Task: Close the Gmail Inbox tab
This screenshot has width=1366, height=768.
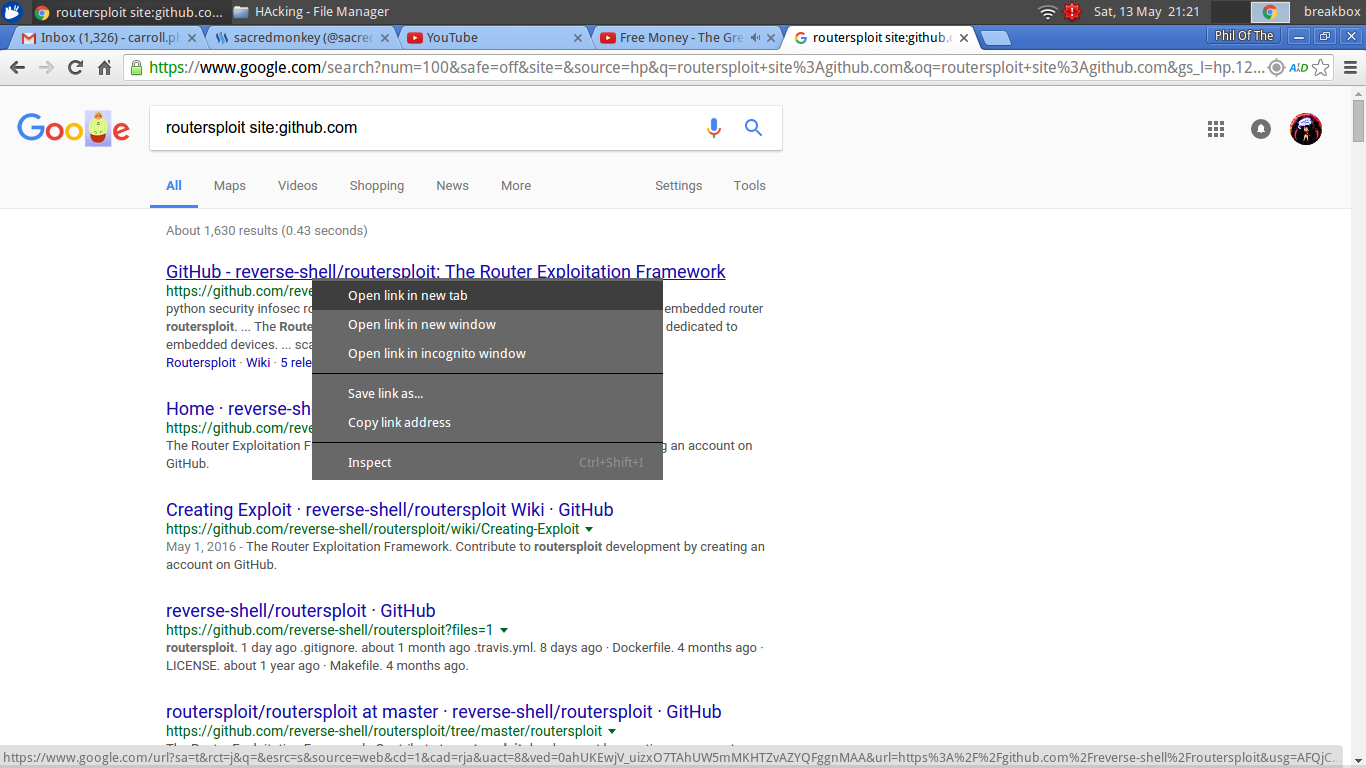Action: click(192, 38)
